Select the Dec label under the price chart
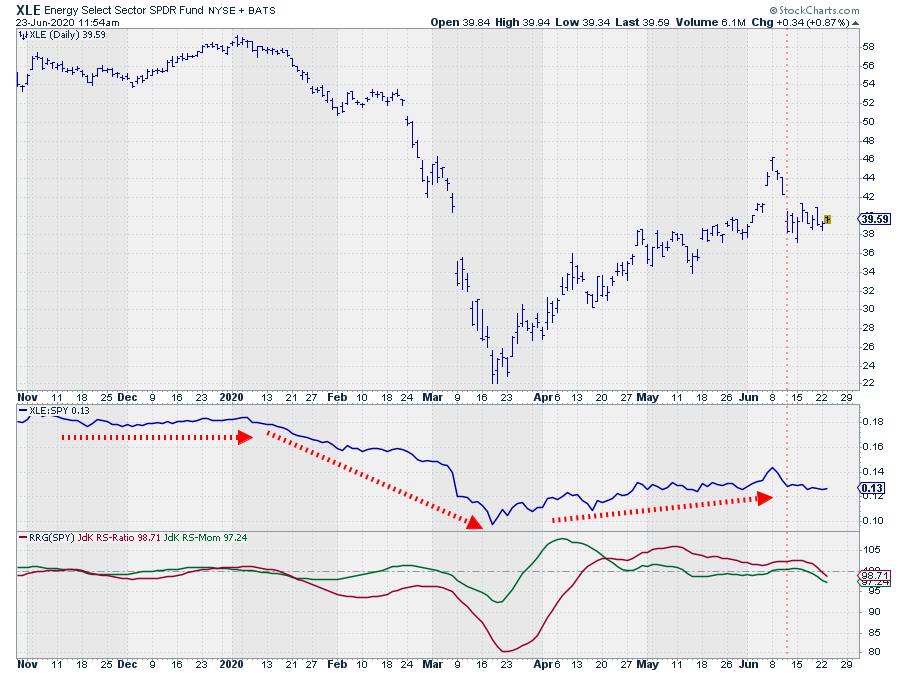The height and width of the screenshot is (673, 900). (127, 397)
